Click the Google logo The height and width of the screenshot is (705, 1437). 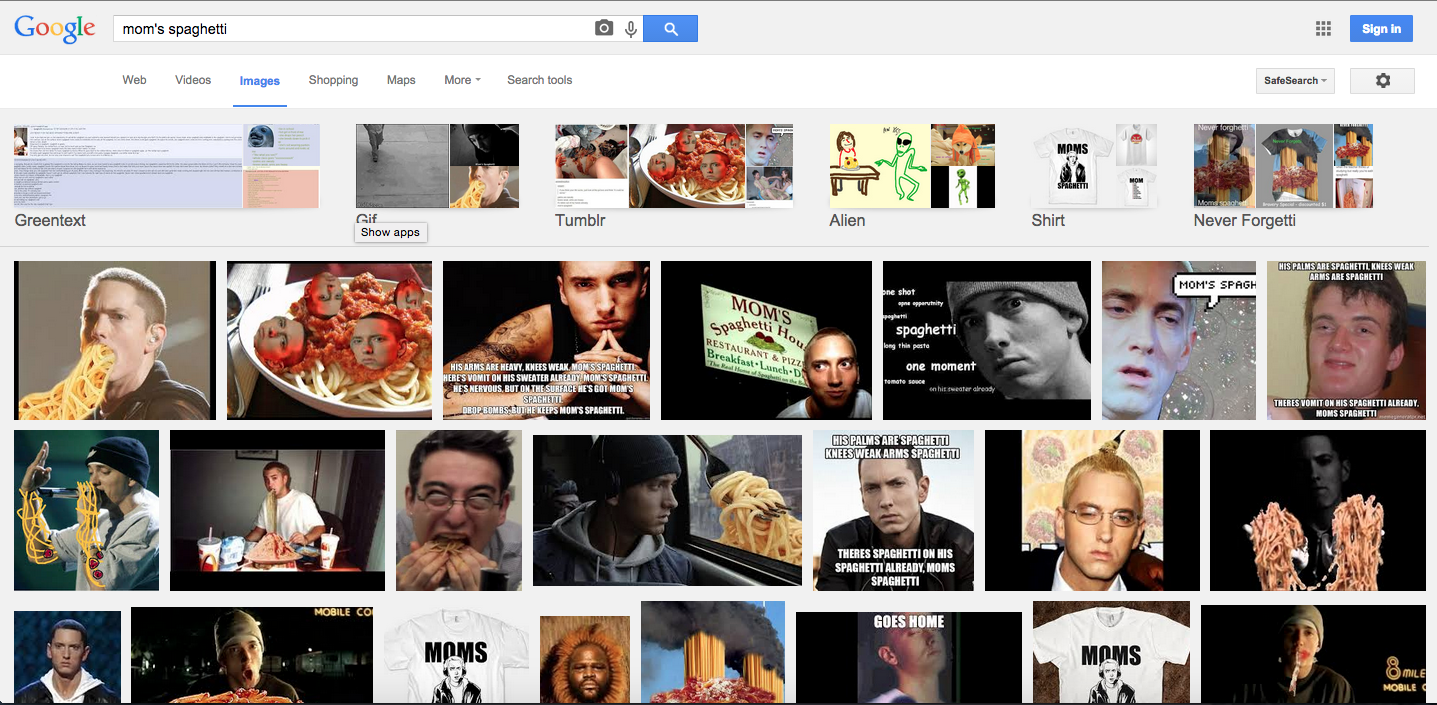55,29
